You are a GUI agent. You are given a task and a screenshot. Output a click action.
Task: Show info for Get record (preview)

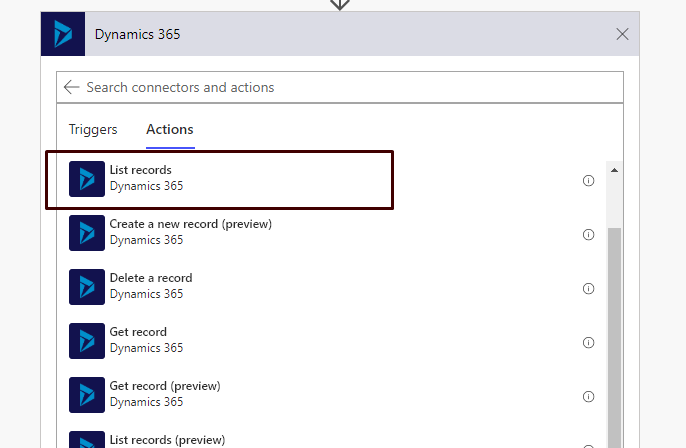pos(588,397)
